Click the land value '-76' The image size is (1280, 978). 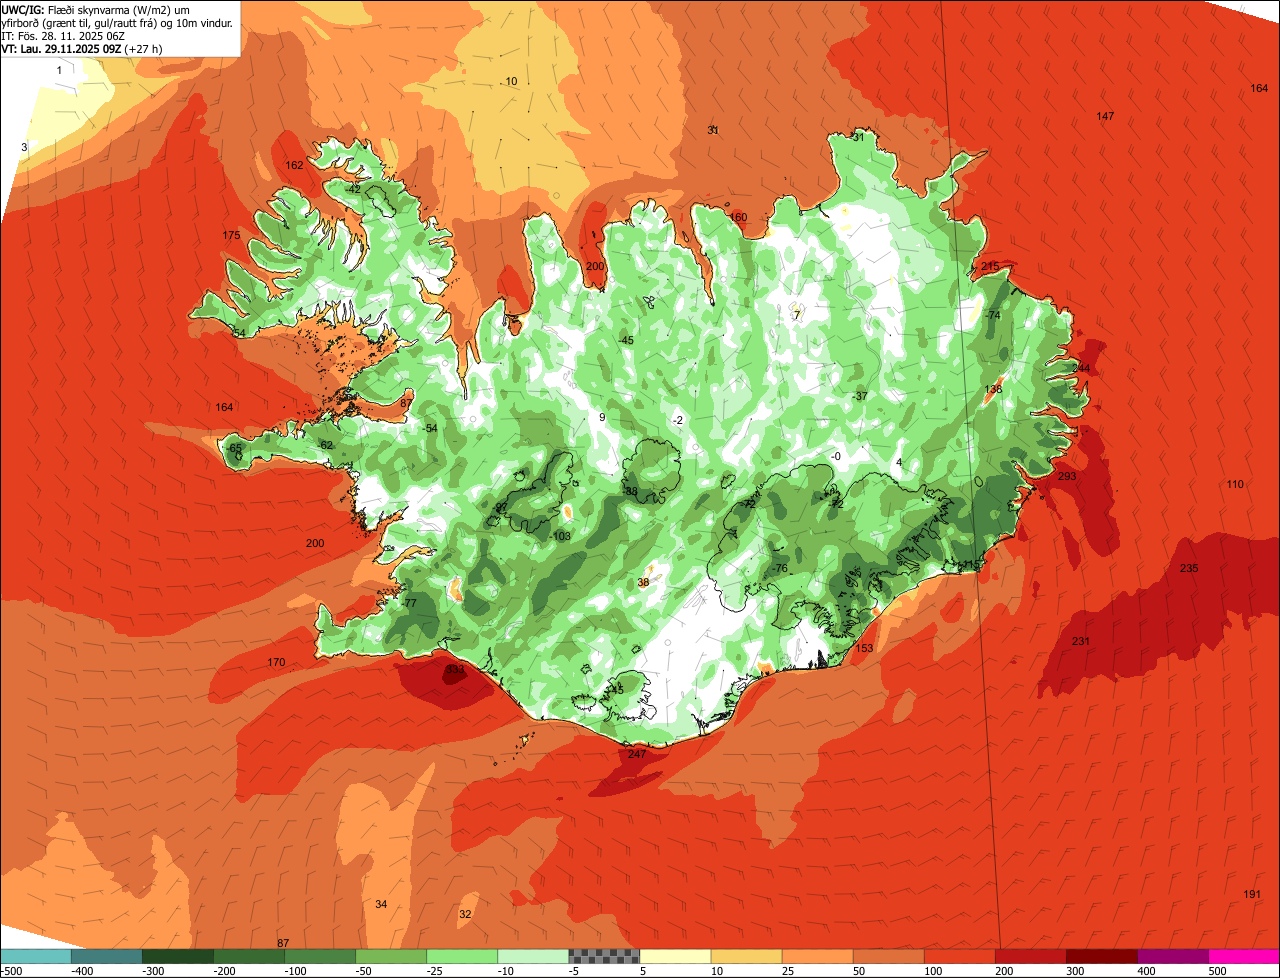click(780, 568)
